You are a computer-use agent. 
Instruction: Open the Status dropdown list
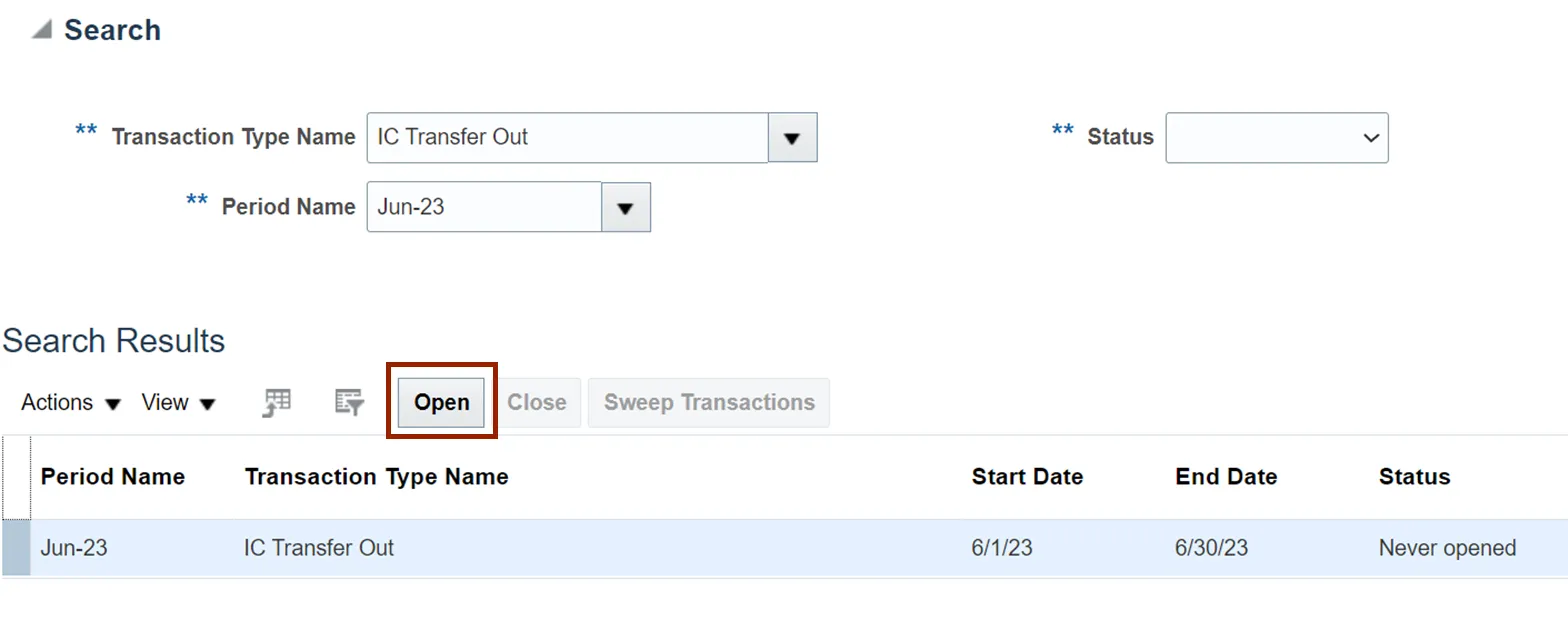tap(1277, 138)
